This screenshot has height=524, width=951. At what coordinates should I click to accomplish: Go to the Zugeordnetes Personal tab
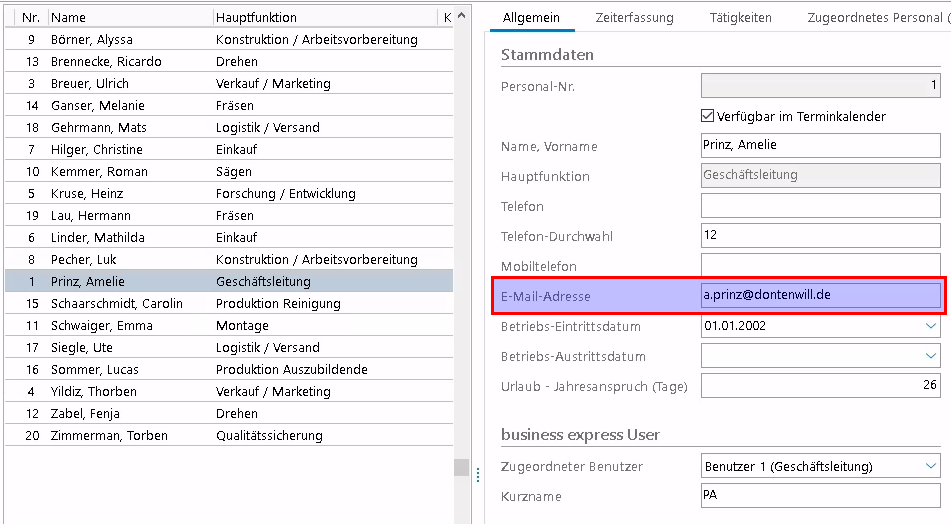(877, 17)
